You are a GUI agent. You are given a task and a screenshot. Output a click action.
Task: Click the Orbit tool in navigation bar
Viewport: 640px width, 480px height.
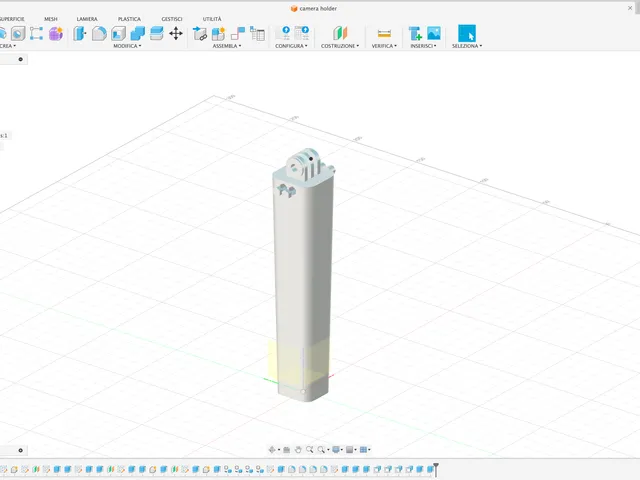coord(272,450)
